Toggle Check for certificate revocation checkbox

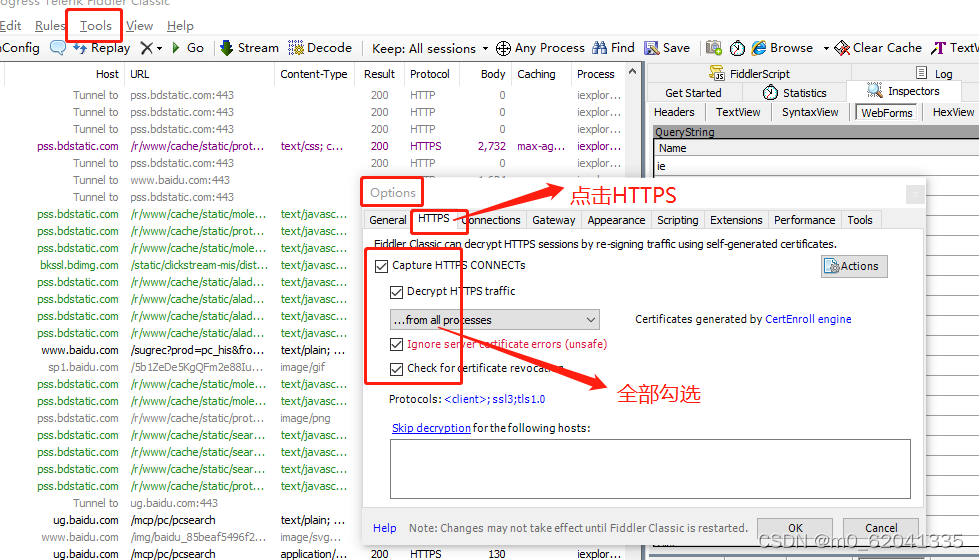(x=396, y=369)
